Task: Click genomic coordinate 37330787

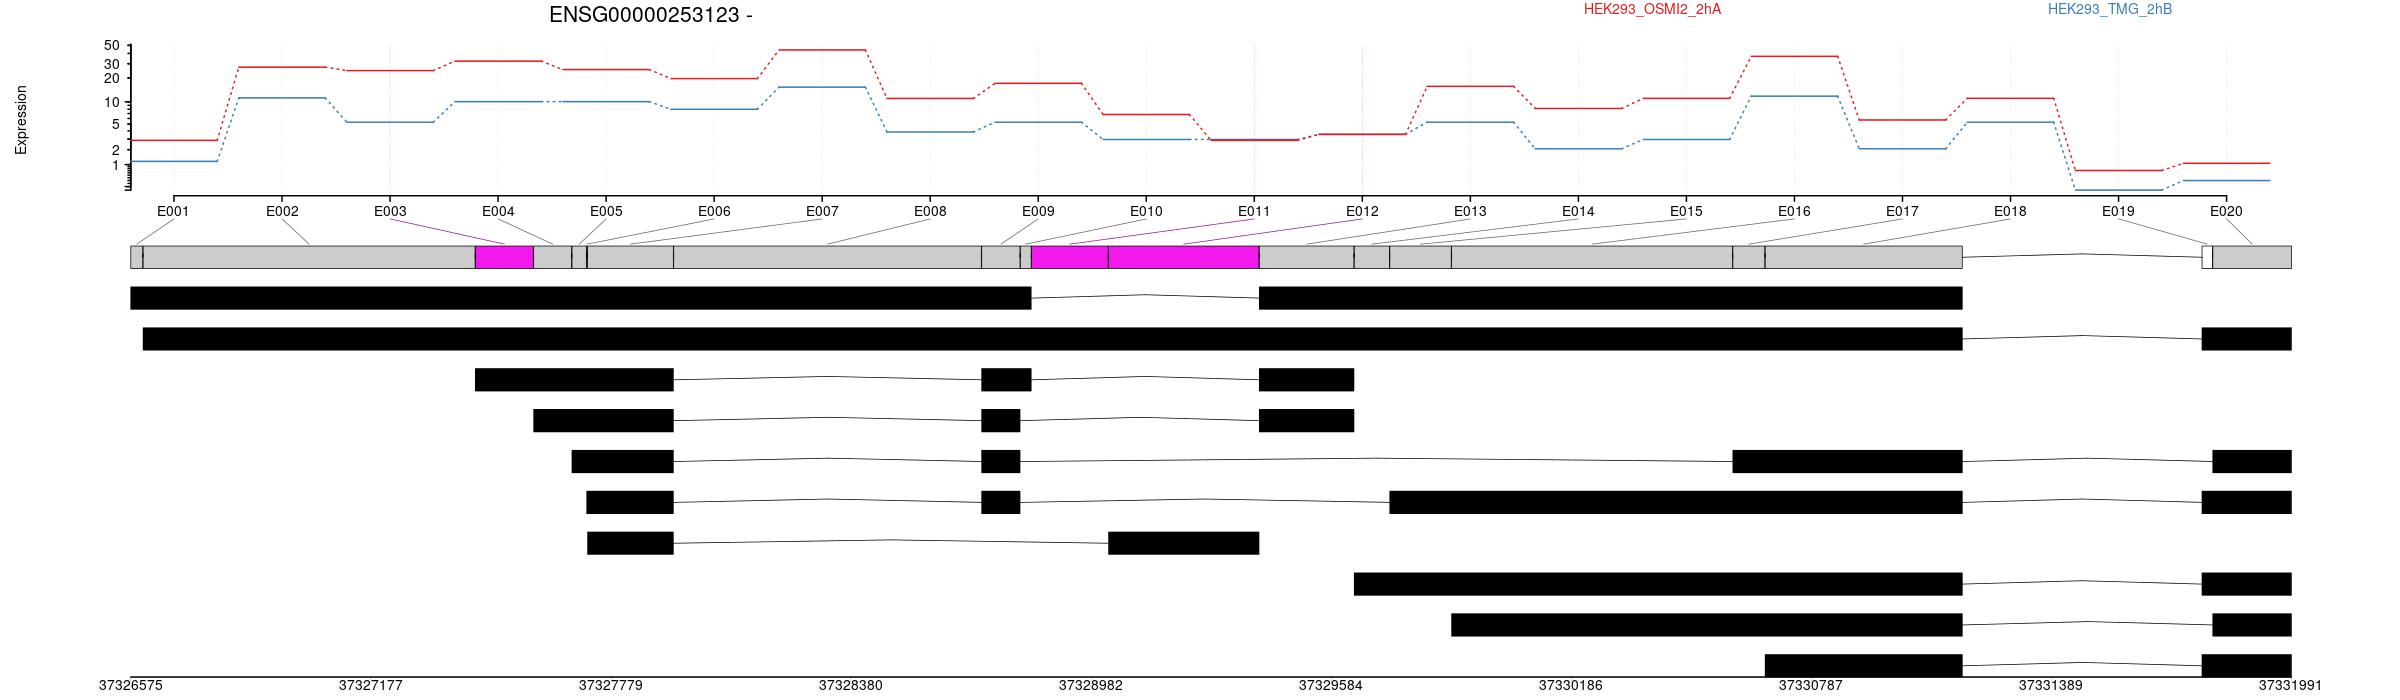Action: (1810, 685)
